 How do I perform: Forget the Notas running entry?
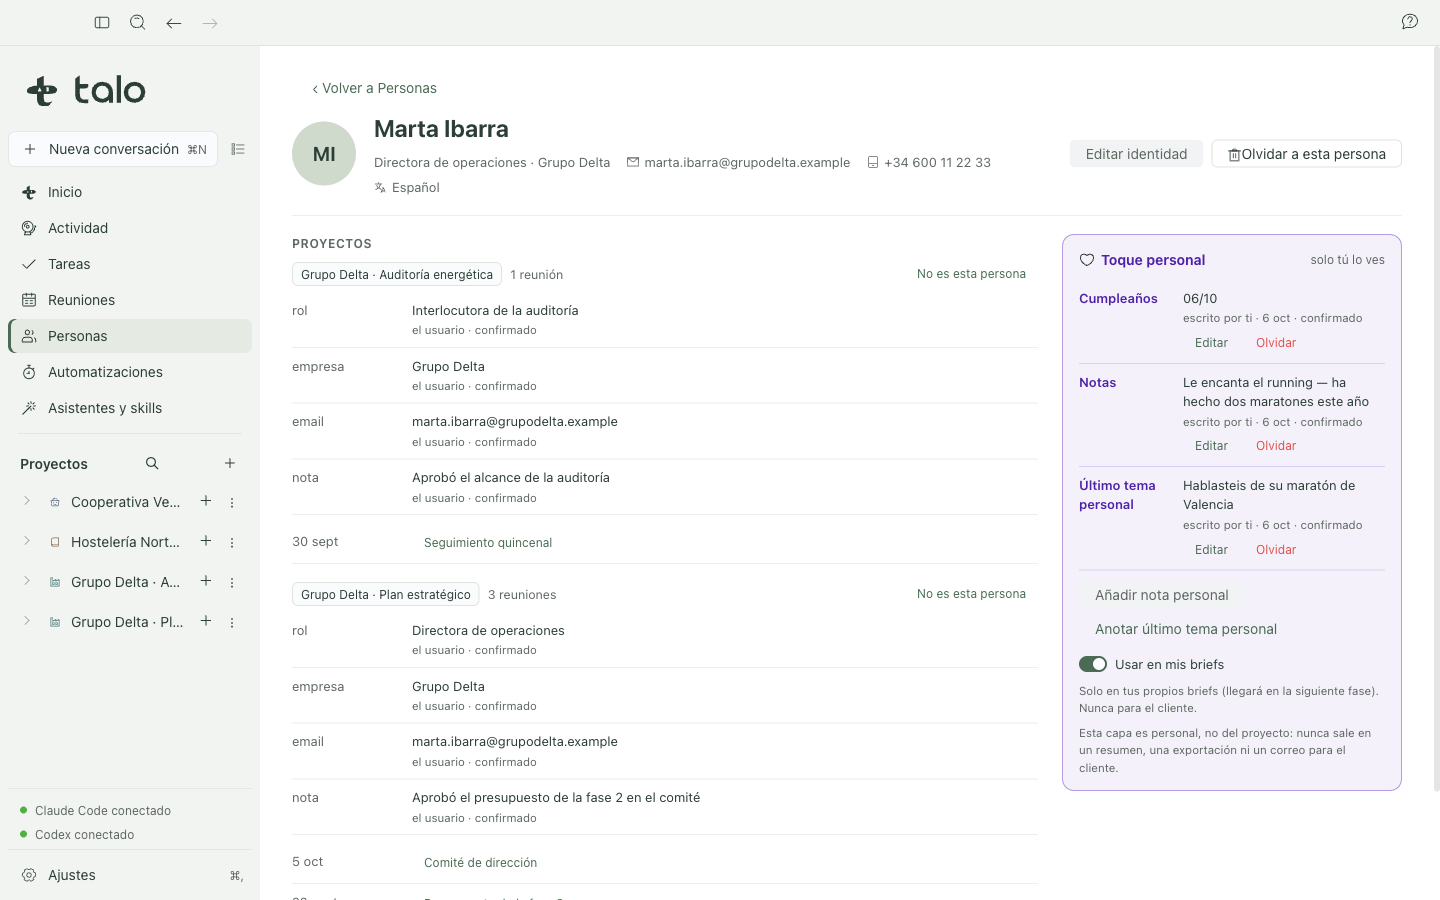1276,446
